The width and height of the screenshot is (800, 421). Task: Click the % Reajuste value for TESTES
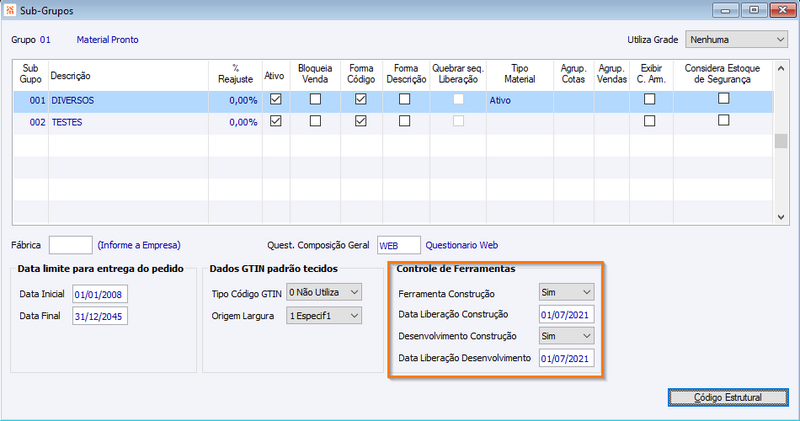tap(243, 122)
